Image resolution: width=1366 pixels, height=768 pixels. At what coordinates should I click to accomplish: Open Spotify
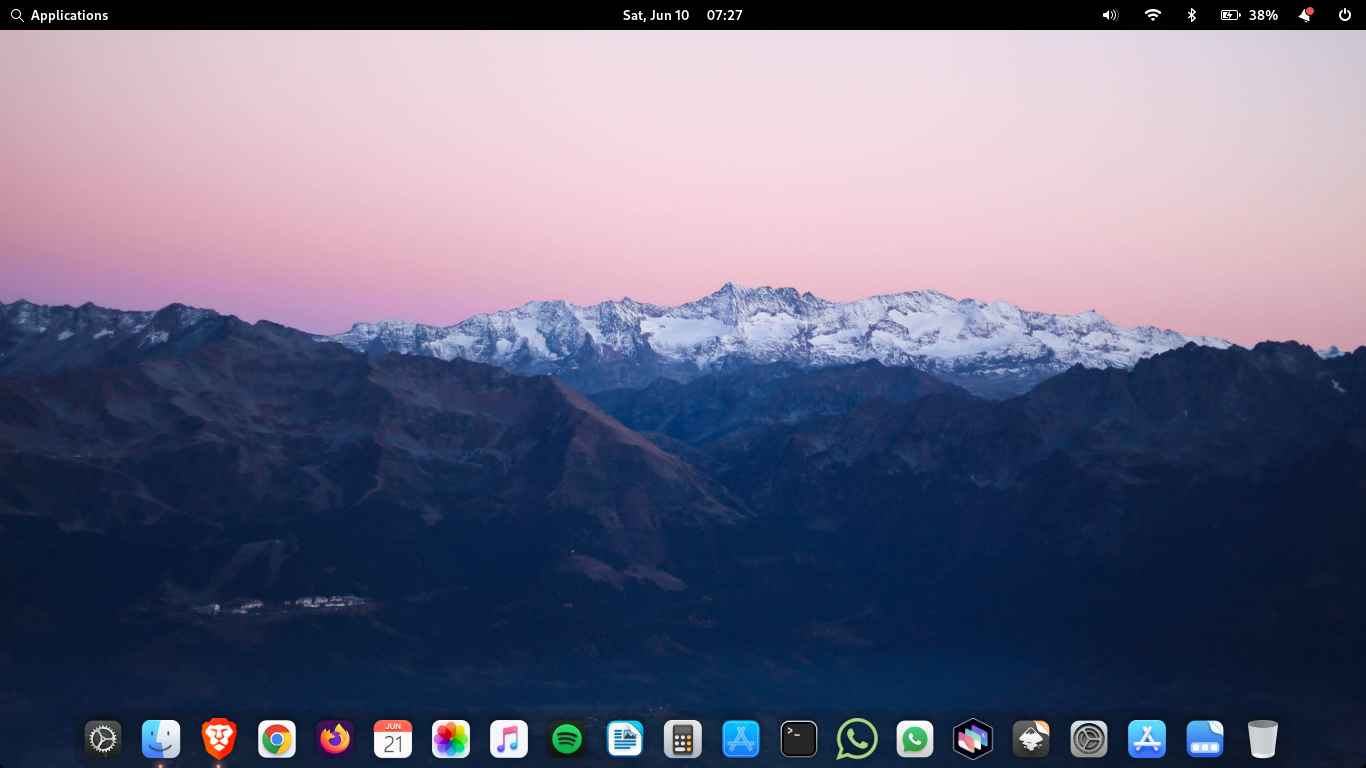pos(567,738)
